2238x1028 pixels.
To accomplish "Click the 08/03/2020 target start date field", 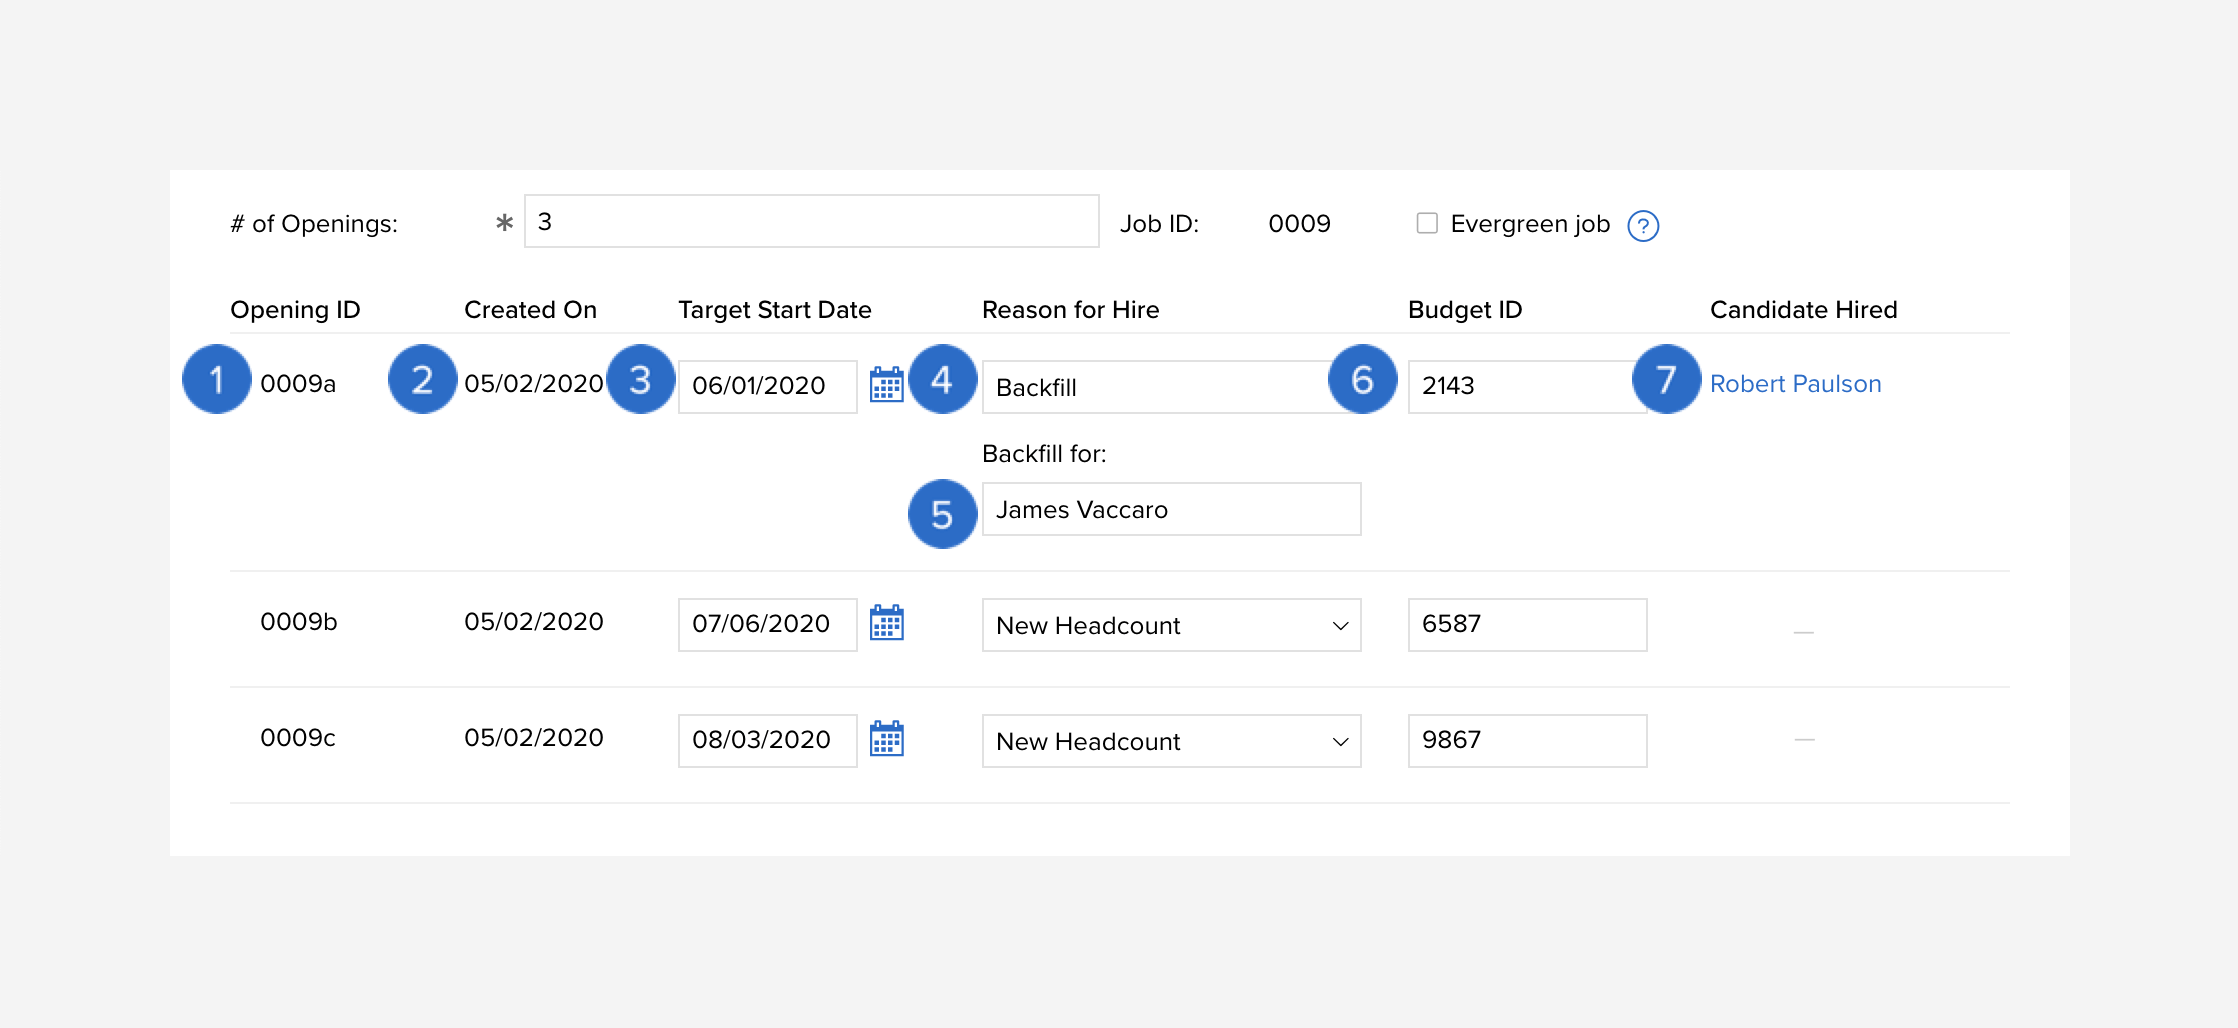I will point(767,741).
